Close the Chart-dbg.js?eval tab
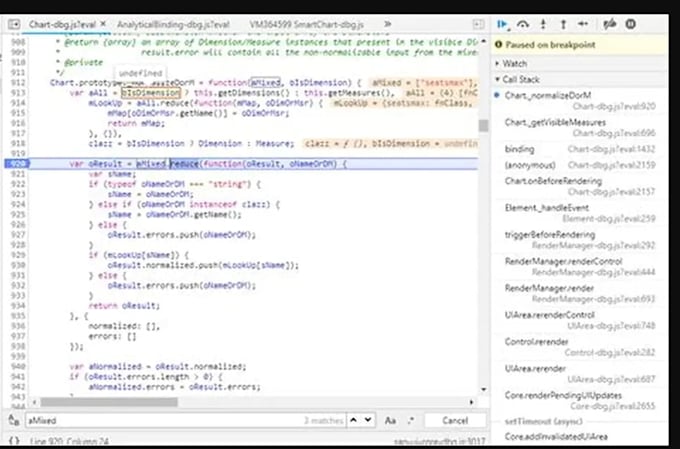The width and height of the screenshot is (680, 449). 103,24
